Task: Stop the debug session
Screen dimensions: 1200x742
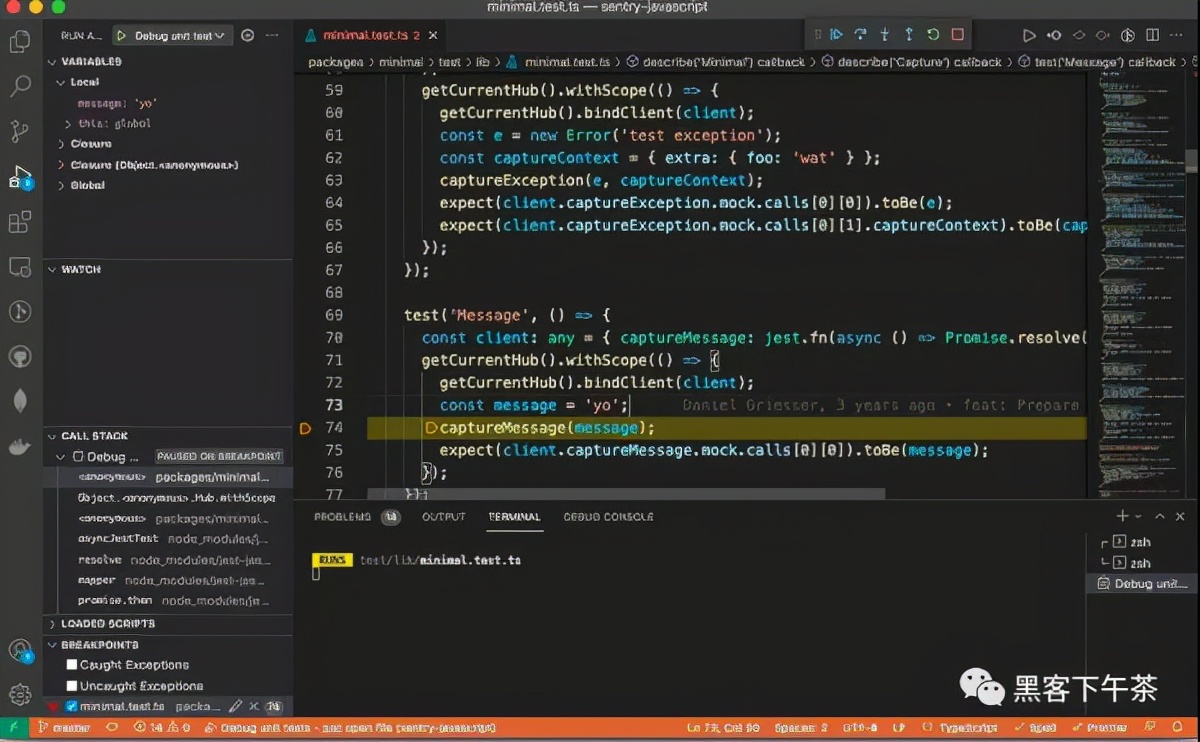Action: [957, 35]
